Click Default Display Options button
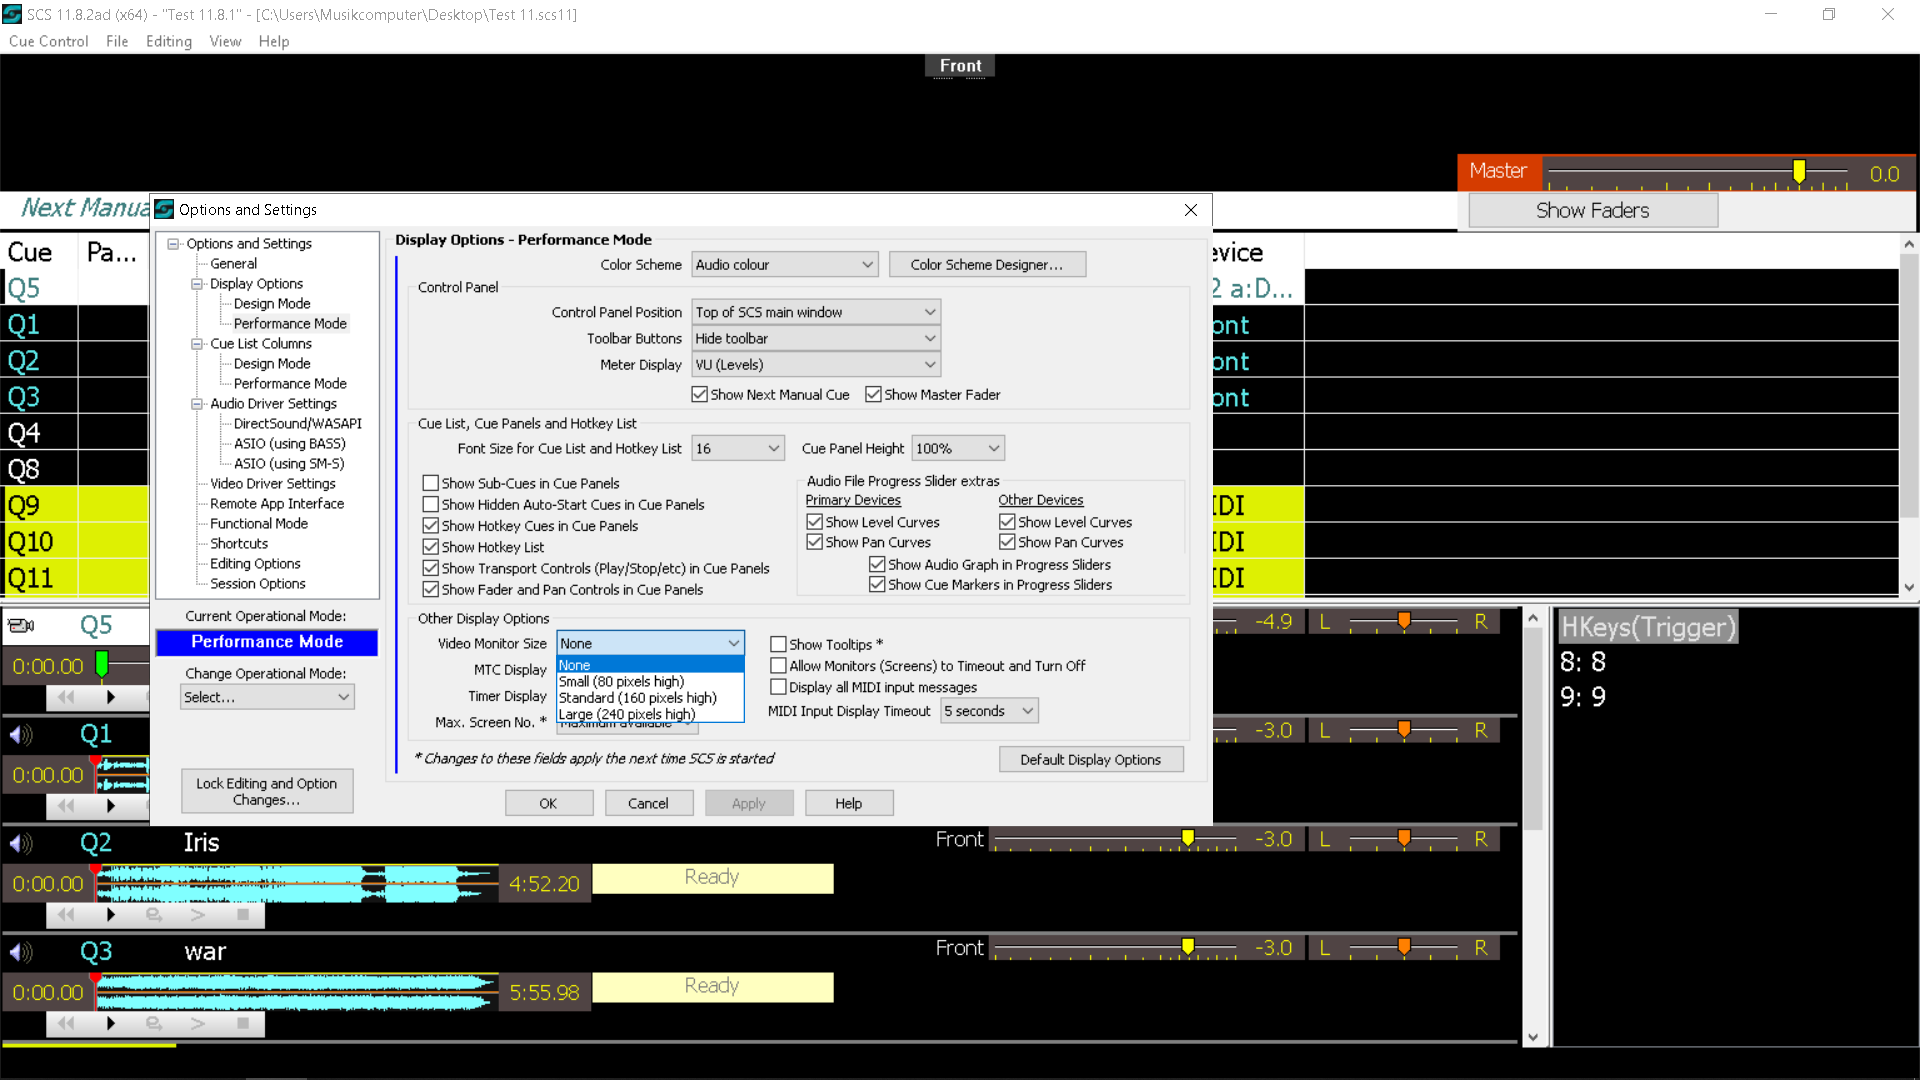 coord(1090,759)
